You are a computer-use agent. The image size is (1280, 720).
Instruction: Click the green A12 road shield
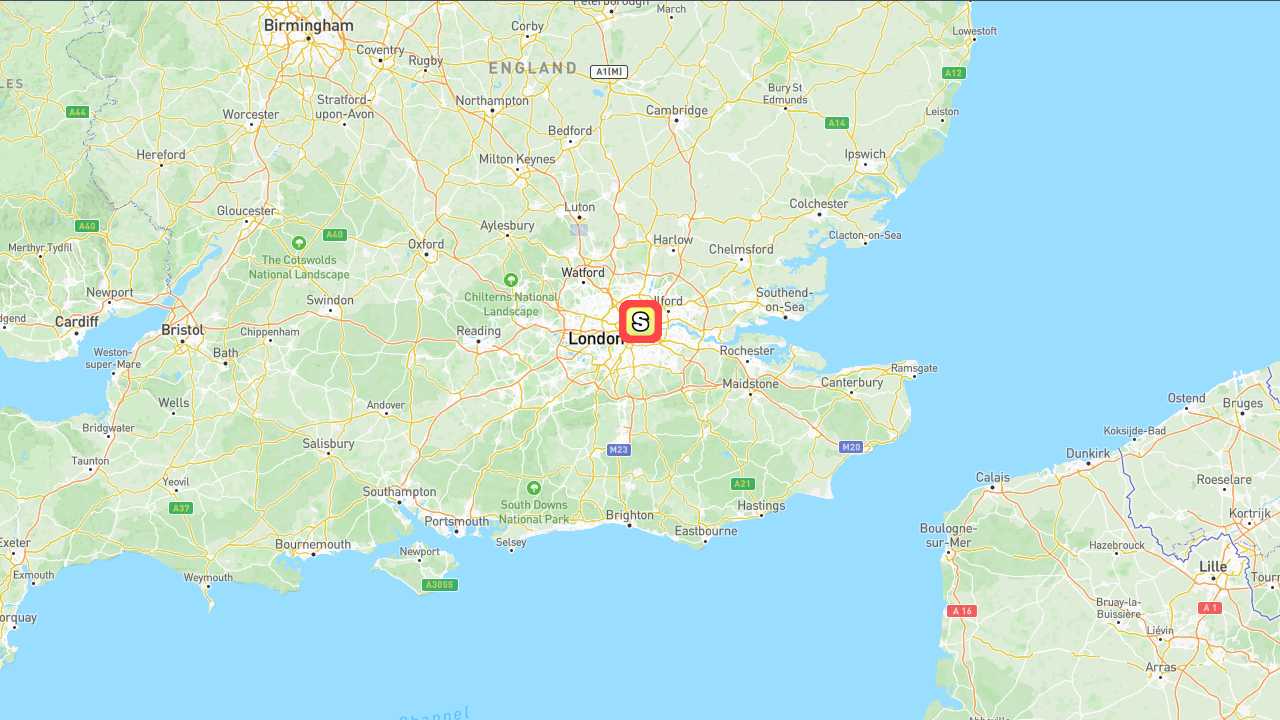(954, 73)
